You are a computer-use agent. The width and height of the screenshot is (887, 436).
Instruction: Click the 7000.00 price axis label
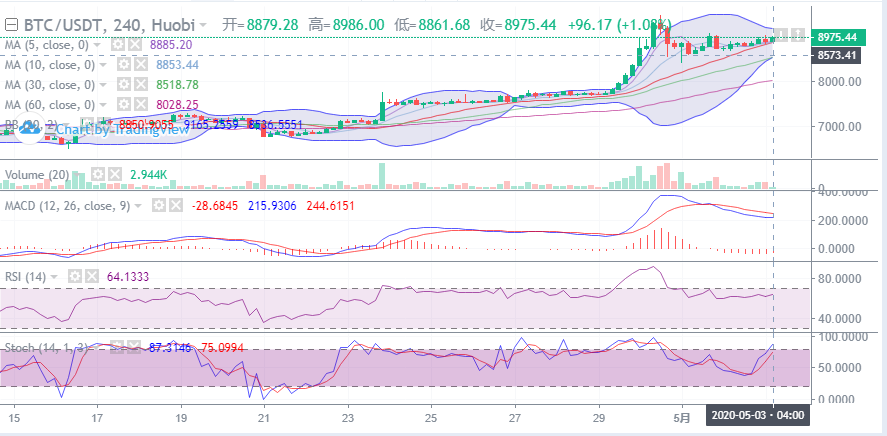(839, 126)
